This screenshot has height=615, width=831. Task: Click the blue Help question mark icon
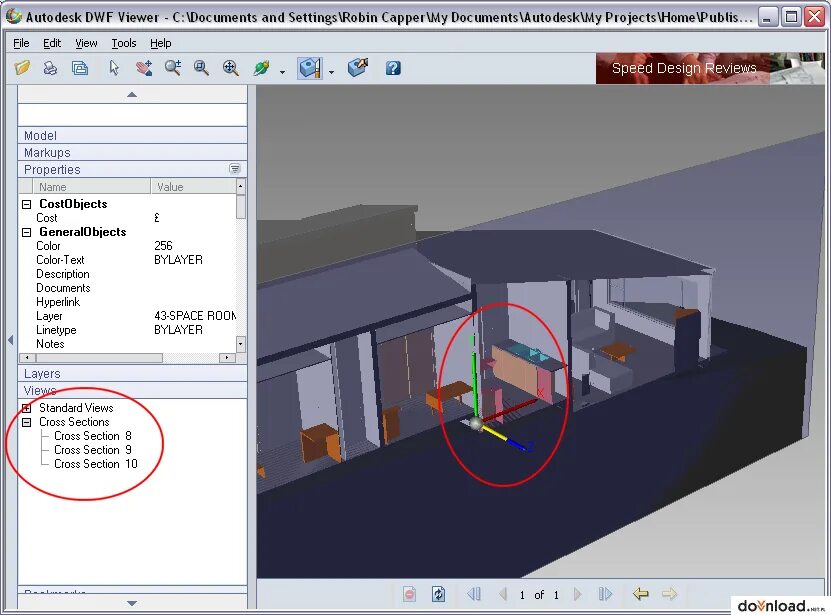[x=393, y=68]
